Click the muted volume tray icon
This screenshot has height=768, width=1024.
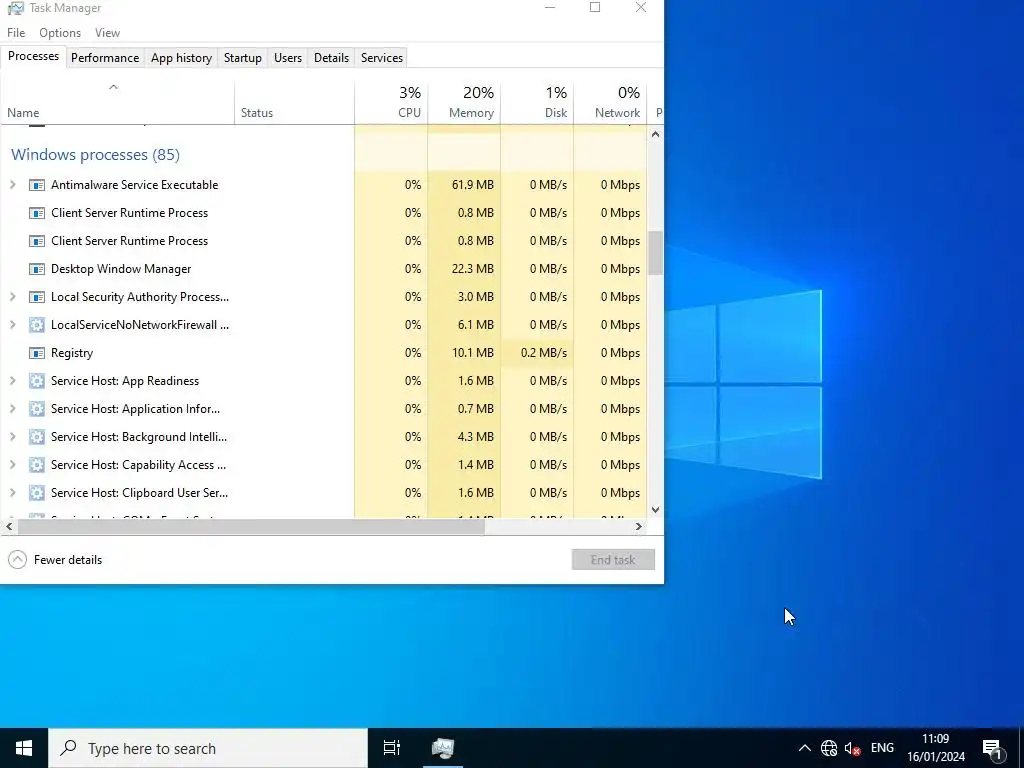[852, 748]
